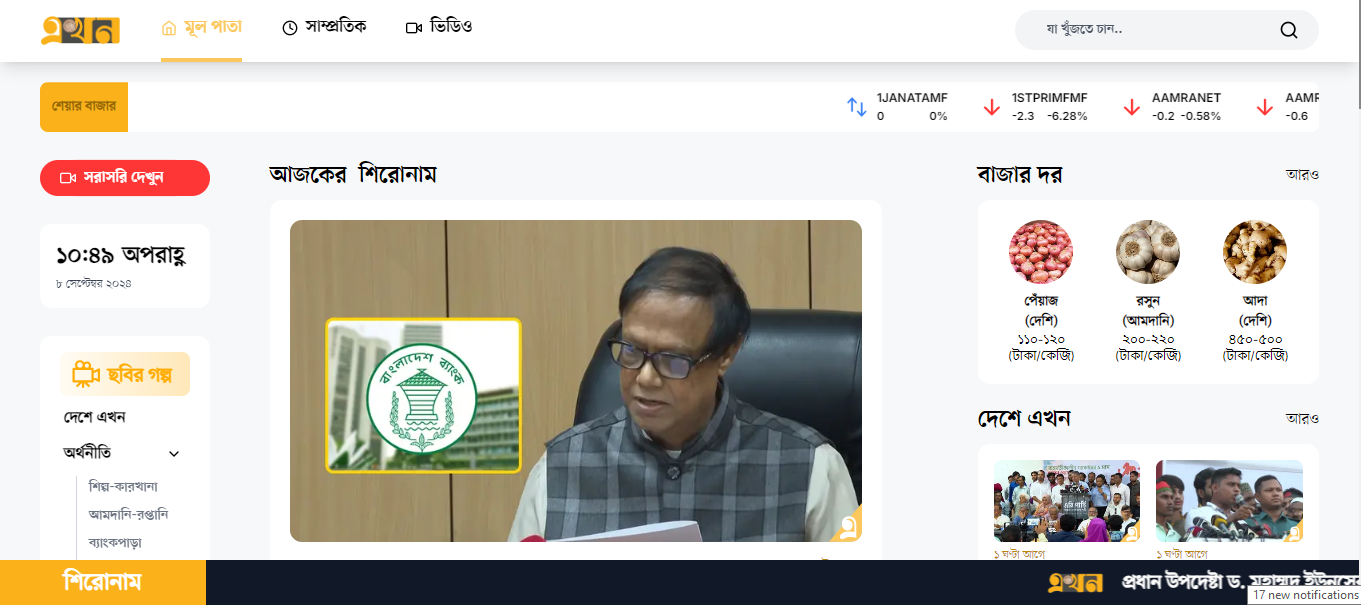Viewport: 1361px width, 605px height.
Task: Click the ginger (আদা) market price image
Action: coord(1254,252)
